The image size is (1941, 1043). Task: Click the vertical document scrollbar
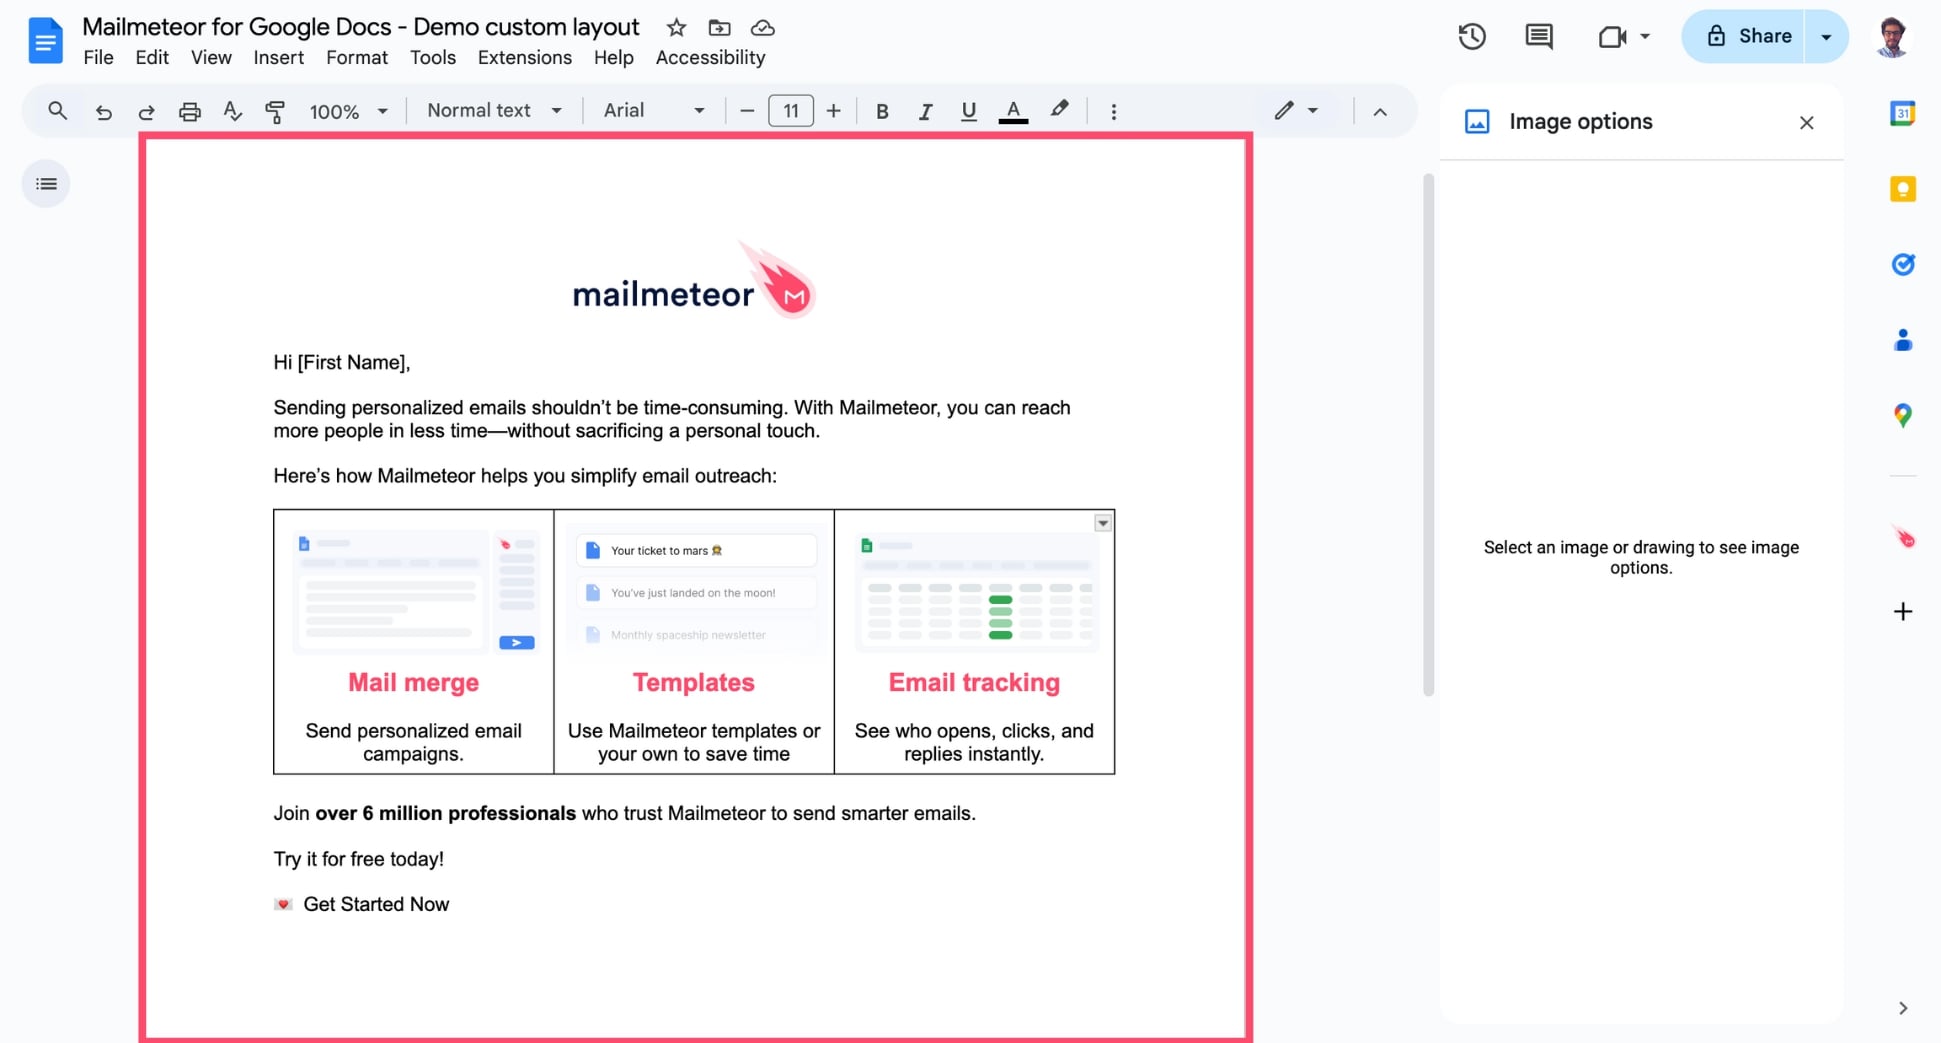pos(1428,435)
